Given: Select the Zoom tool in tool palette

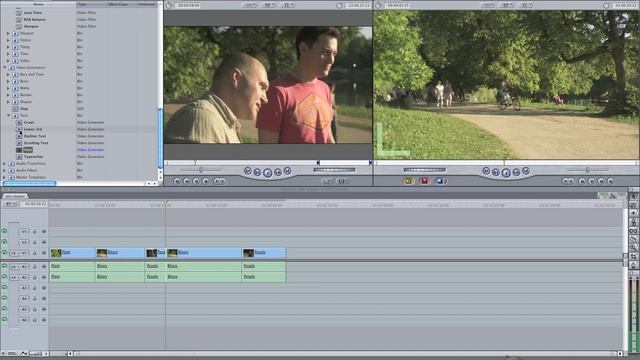Looking at the screenshot, I should [633, 248].
